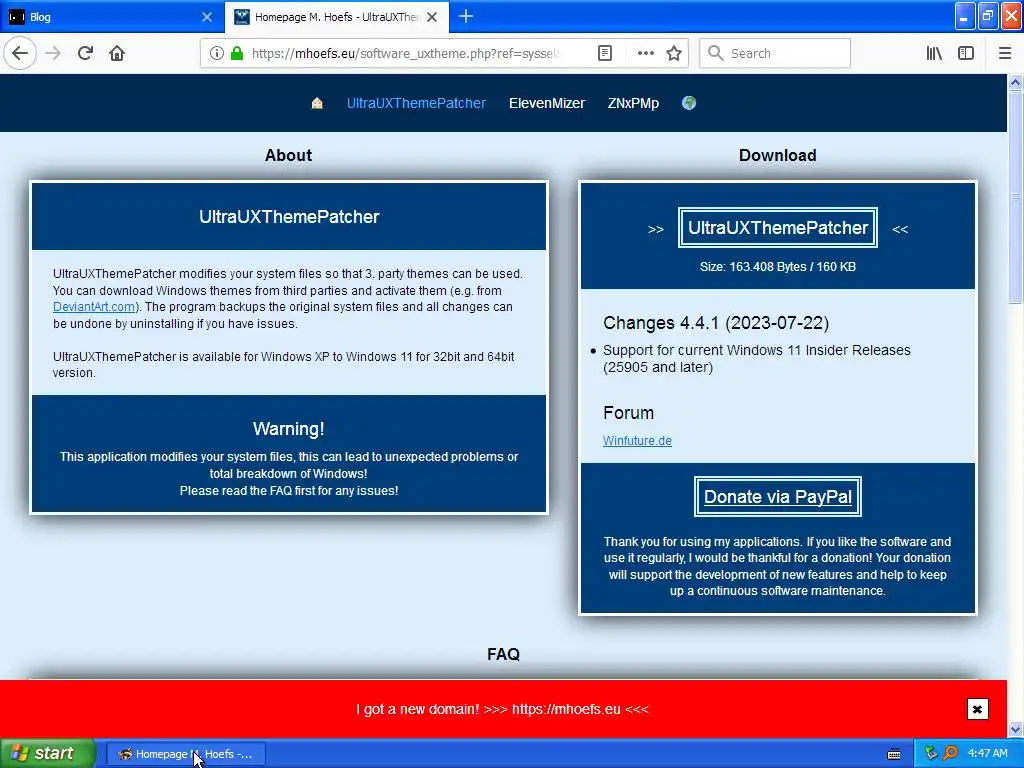Reload the current page
Screen dimensions: 1024x768
pos(86,54)
